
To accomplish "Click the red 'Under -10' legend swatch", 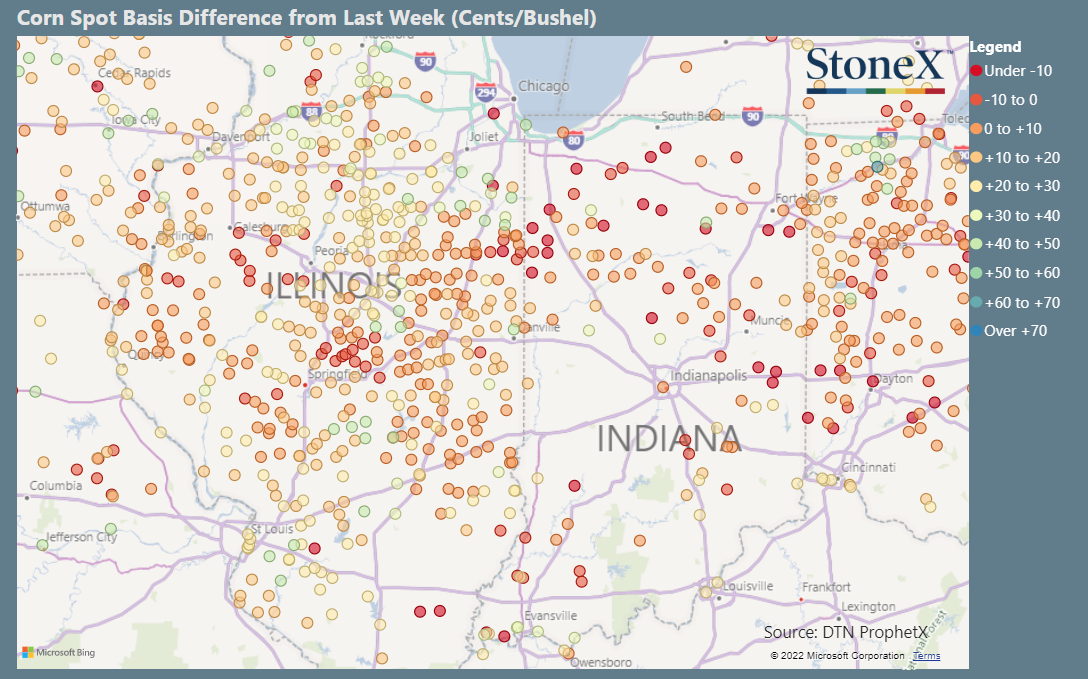I will coord(976,71).
